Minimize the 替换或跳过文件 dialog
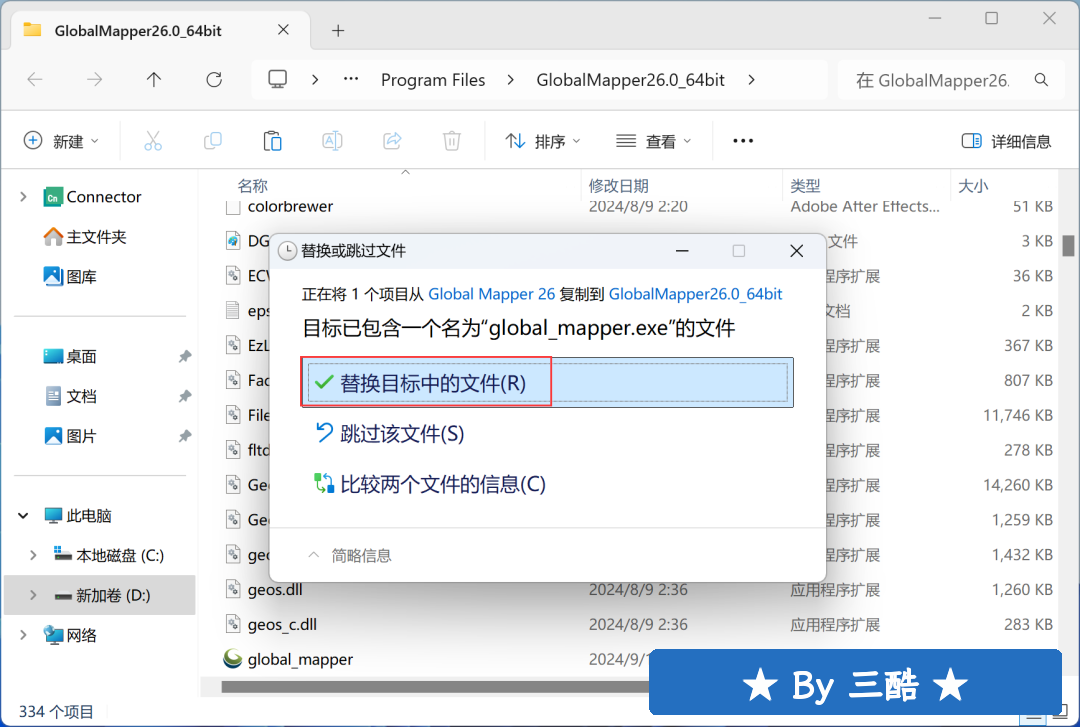This screenshot has height=727, width=1080. (x=682, y=251)
